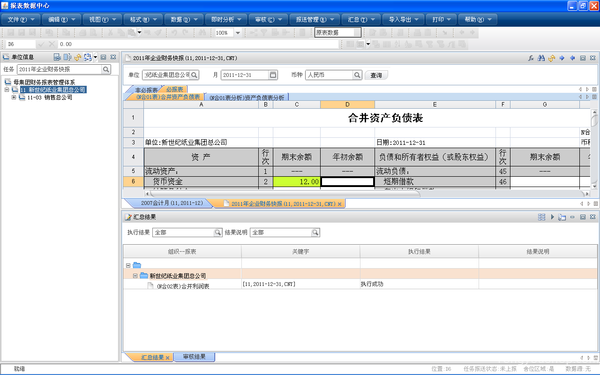The image size is (600, 375).
Task: Open the 文件 menu
Action: (20, 19)
